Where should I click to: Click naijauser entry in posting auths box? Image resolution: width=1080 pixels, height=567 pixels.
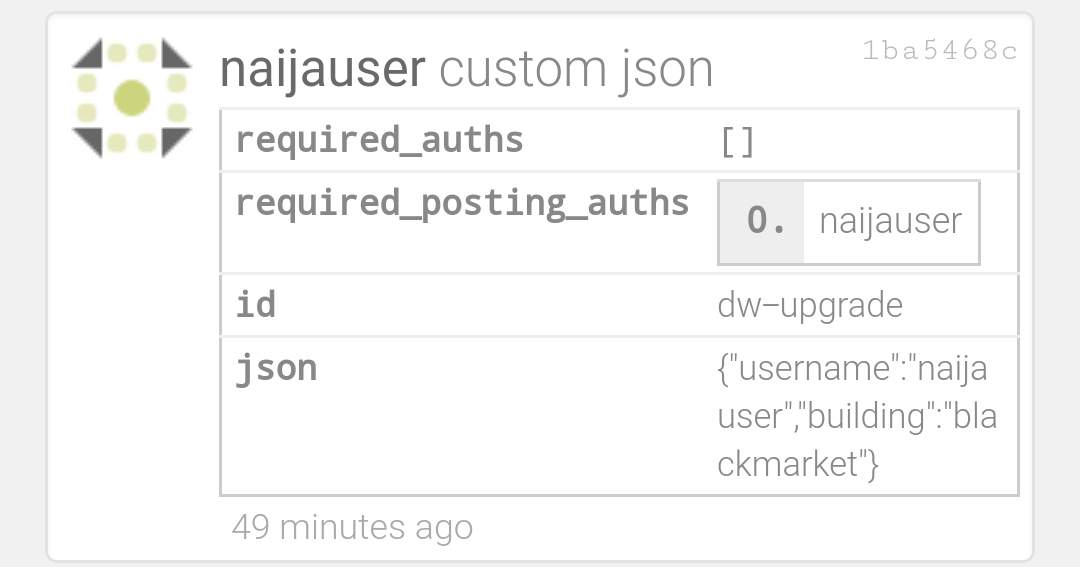tap(890, 221)
